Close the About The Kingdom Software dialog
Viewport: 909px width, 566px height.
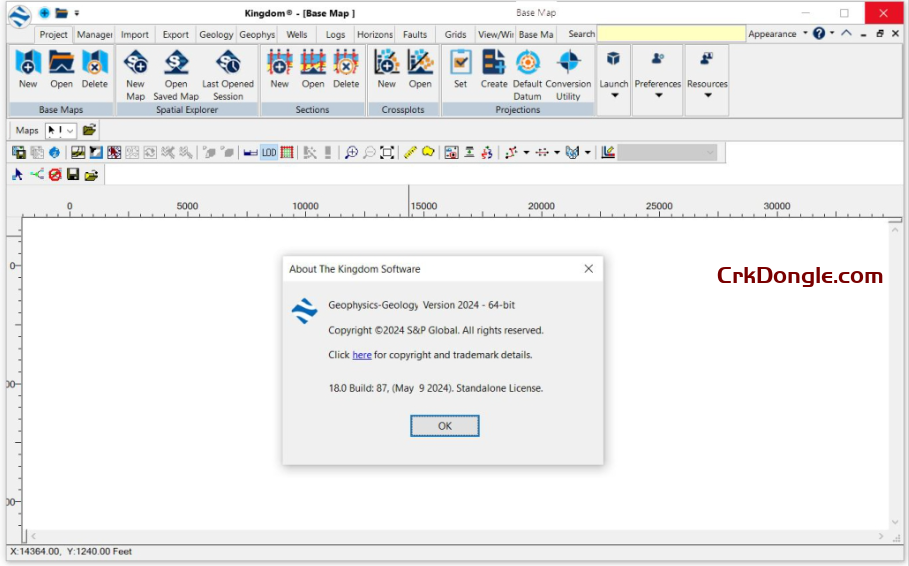click(x=588, y=269)
